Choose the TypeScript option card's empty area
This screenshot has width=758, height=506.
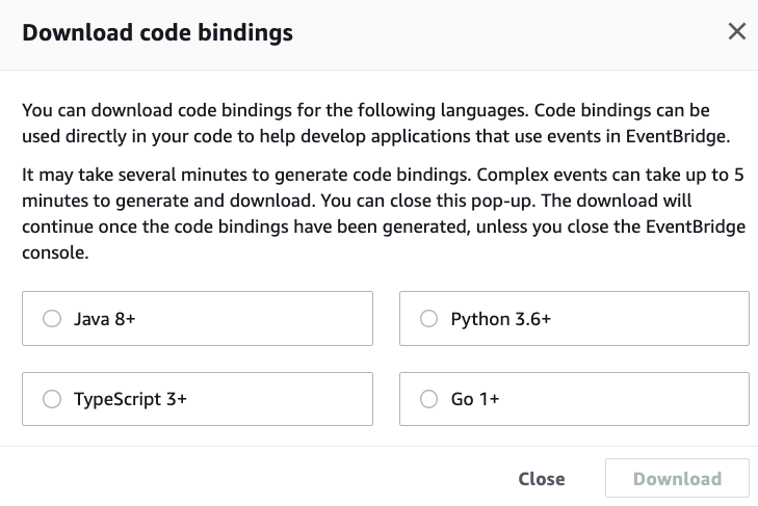290,399
